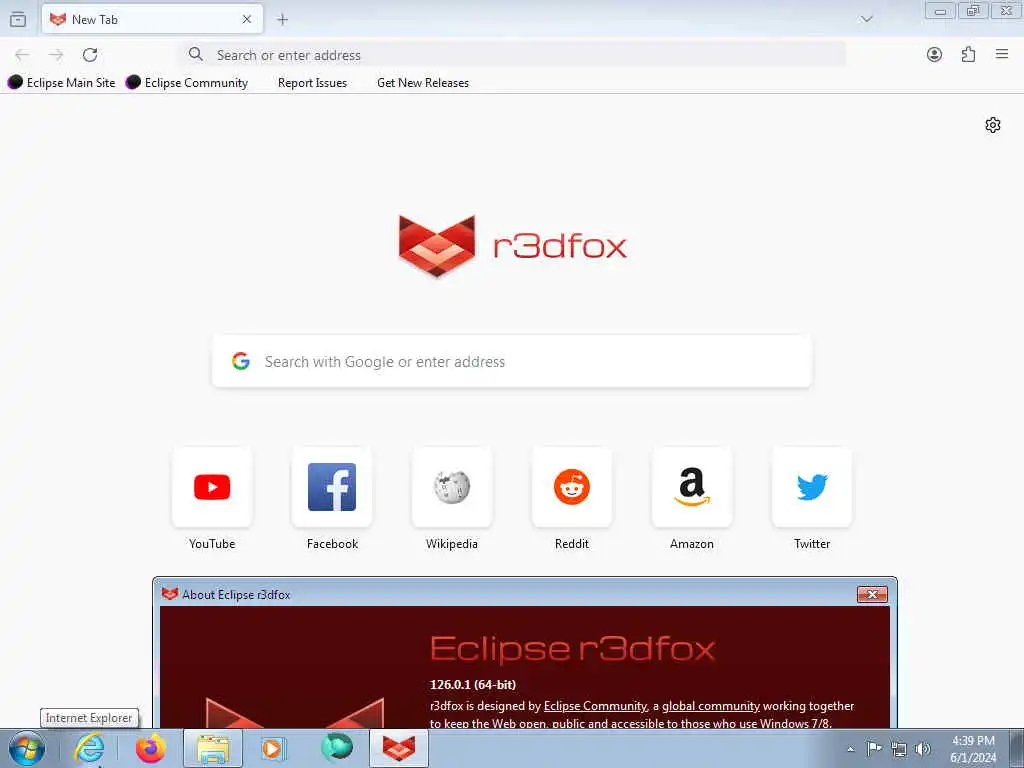Viewport: 1024px width, 768px height.
Task: Follow the Eclipse Community link in About dialog
Action: point(595,706)
